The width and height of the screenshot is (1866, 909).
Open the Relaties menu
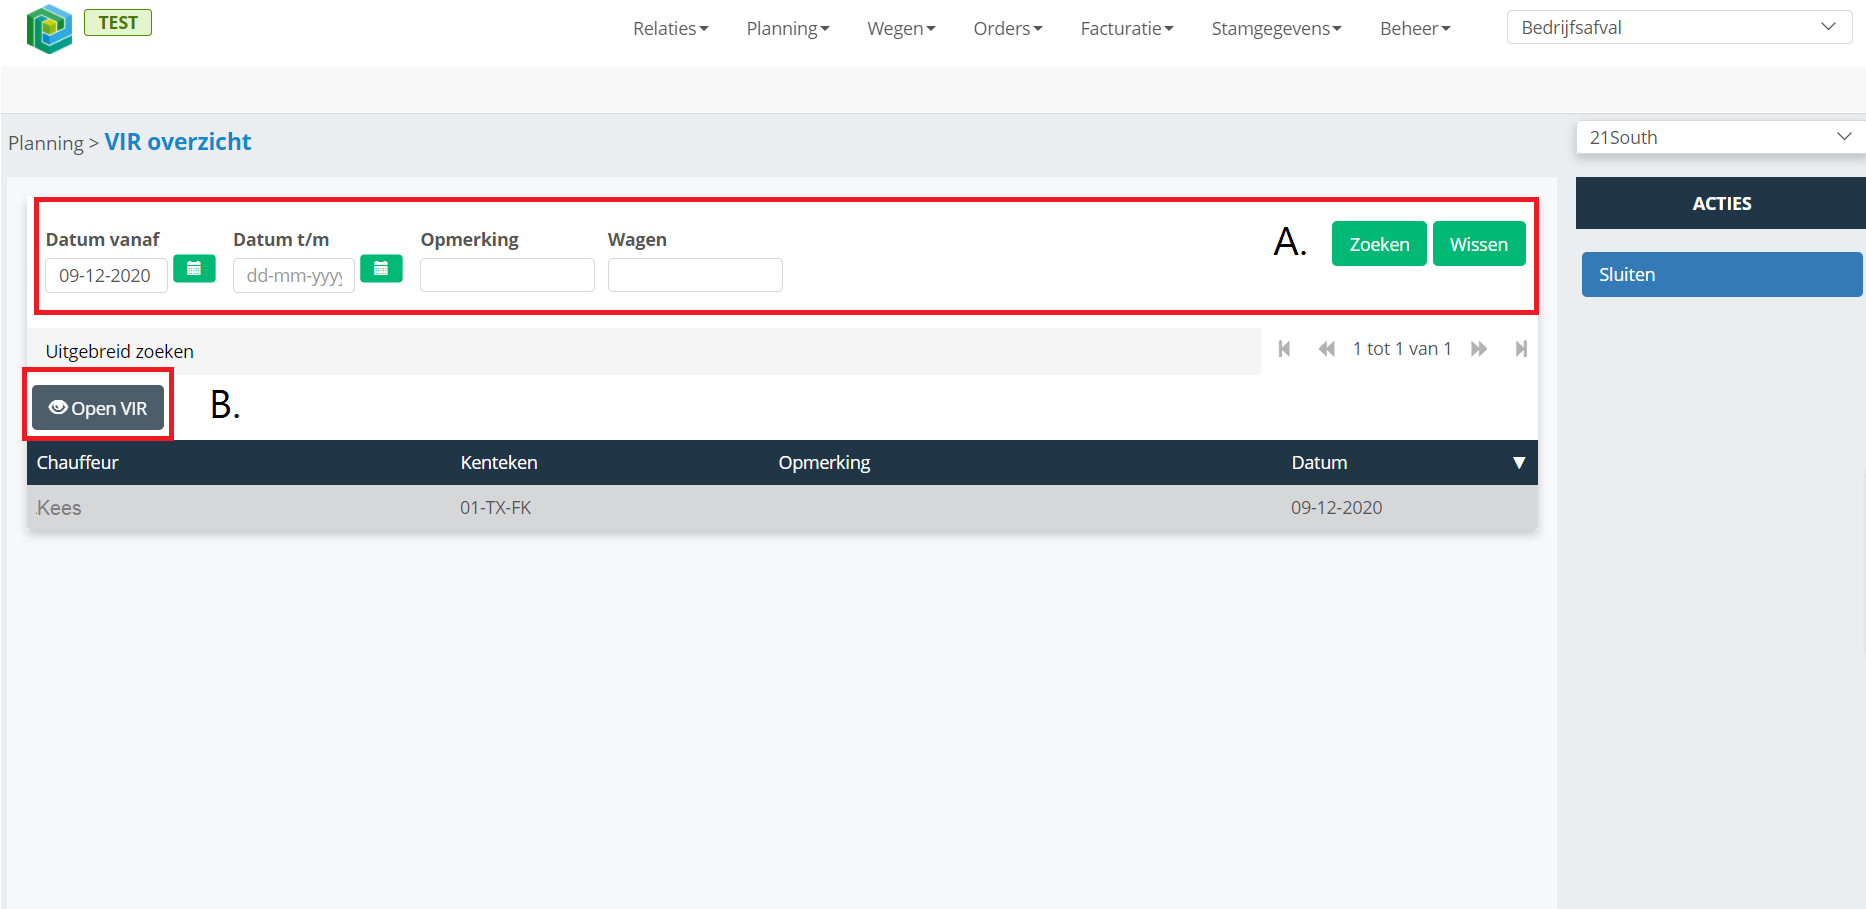670,29
